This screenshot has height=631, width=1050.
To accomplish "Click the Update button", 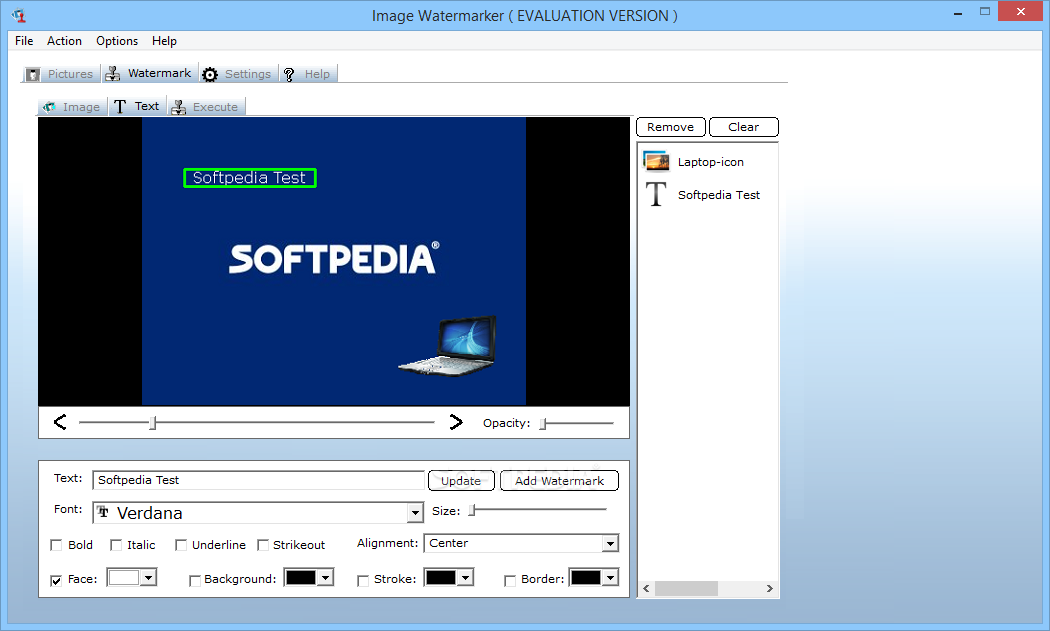I will click(x=461, y=480).
